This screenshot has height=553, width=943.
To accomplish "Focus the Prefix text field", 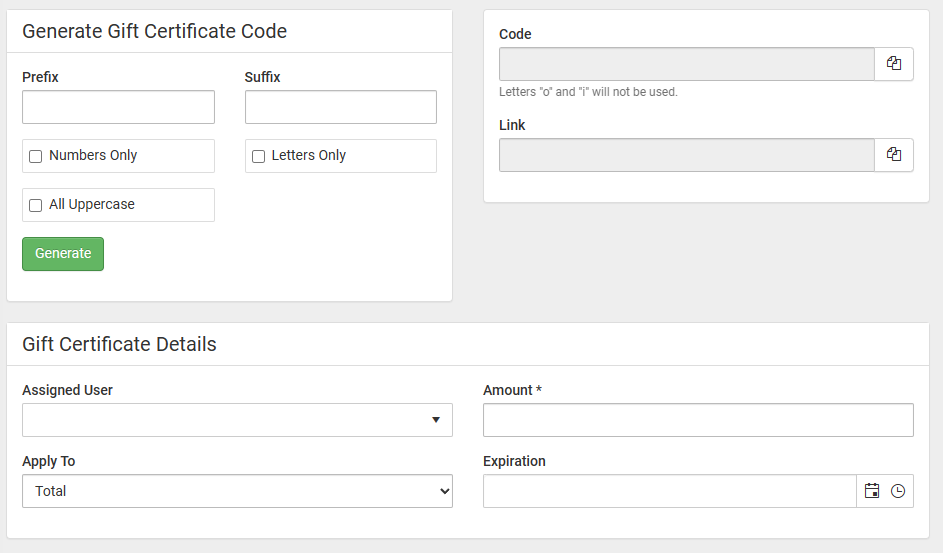I will pyautogui.click(x=118, y=107).
